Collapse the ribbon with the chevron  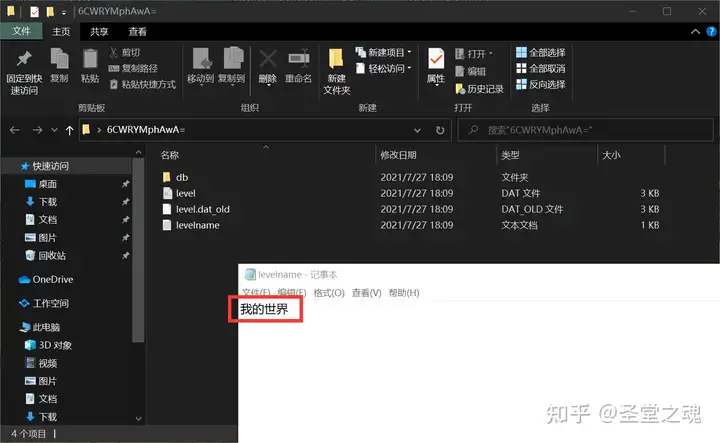click(695, 31)
